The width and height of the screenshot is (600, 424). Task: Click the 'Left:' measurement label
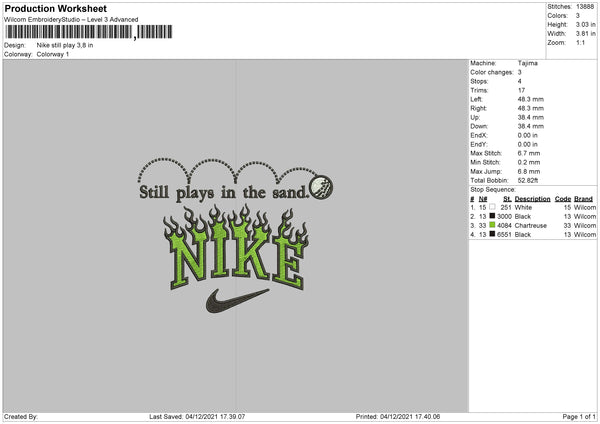coord(476,99)
